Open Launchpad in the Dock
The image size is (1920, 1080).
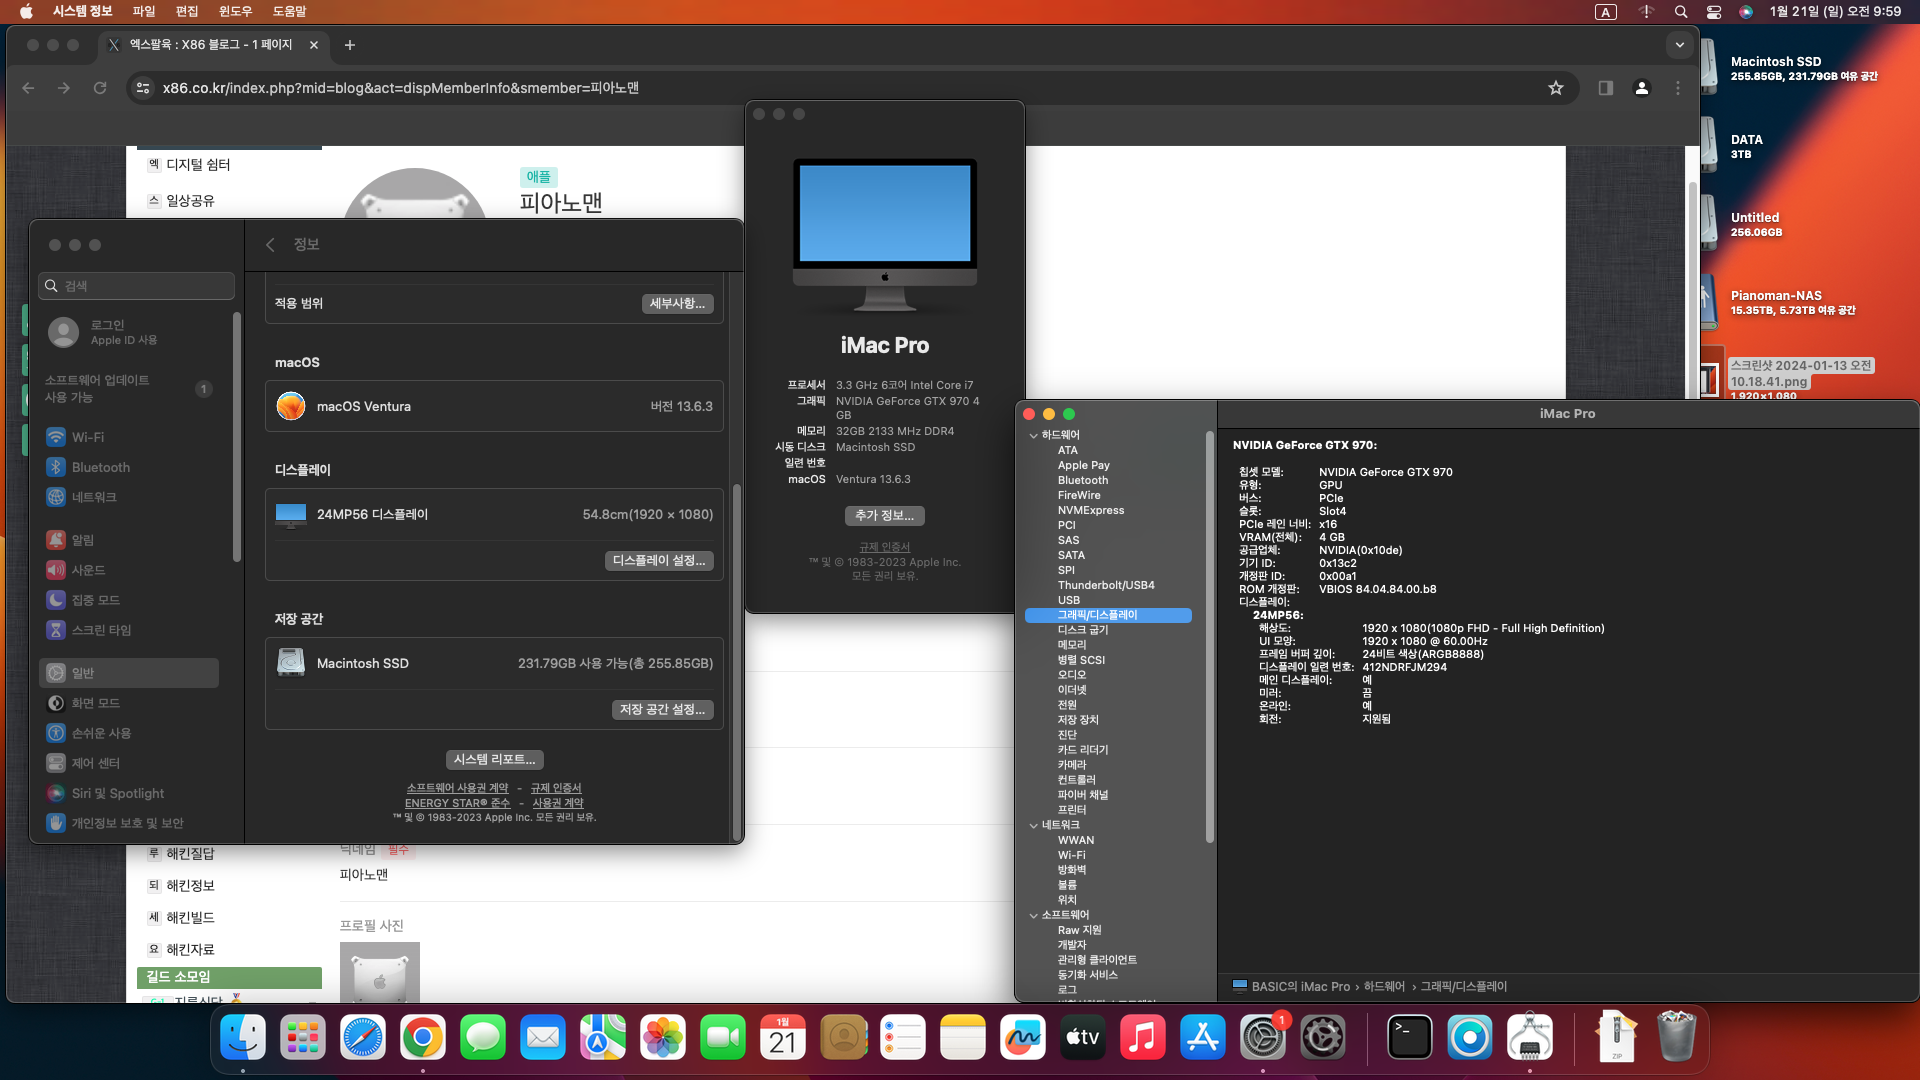pos(303,1038)
